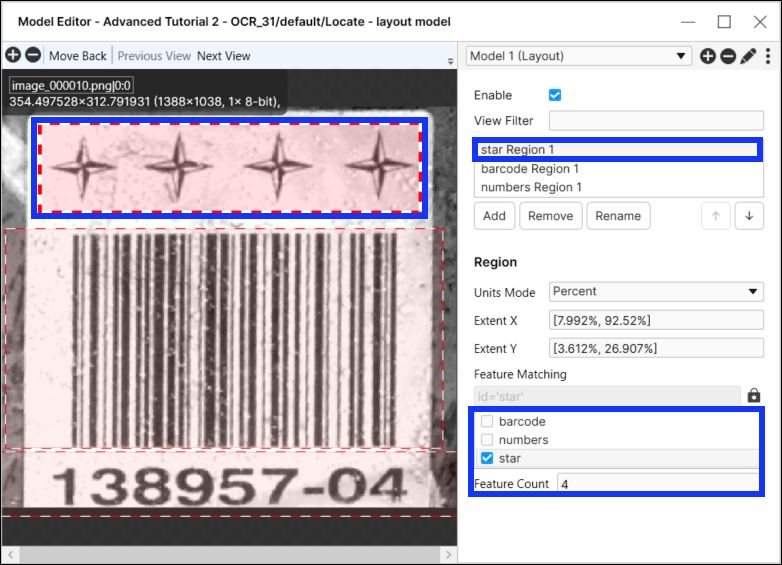This screenshot has height=565, width=782.
Task: Click the zoom in plus icon above image
Action: 13,56
